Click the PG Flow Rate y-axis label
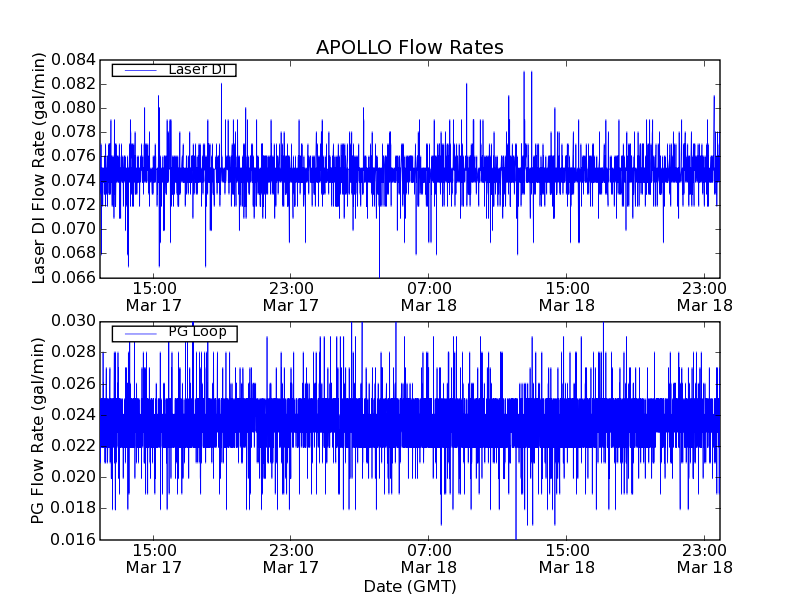Image resolution: width=800 pixels, height=600 pixels. [x=40, y=430]
